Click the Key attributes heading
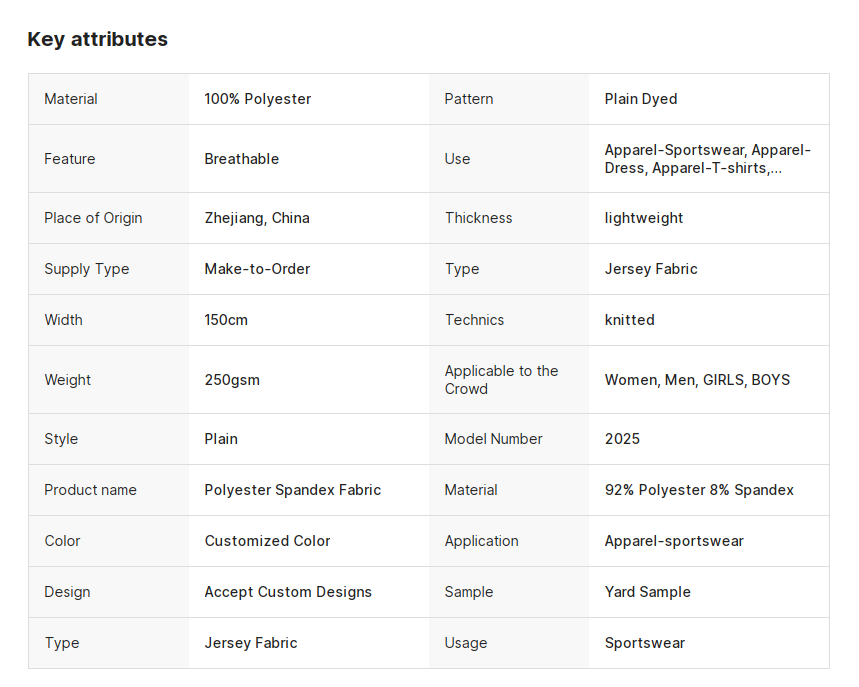859x687 pixels. coord(98,39)
